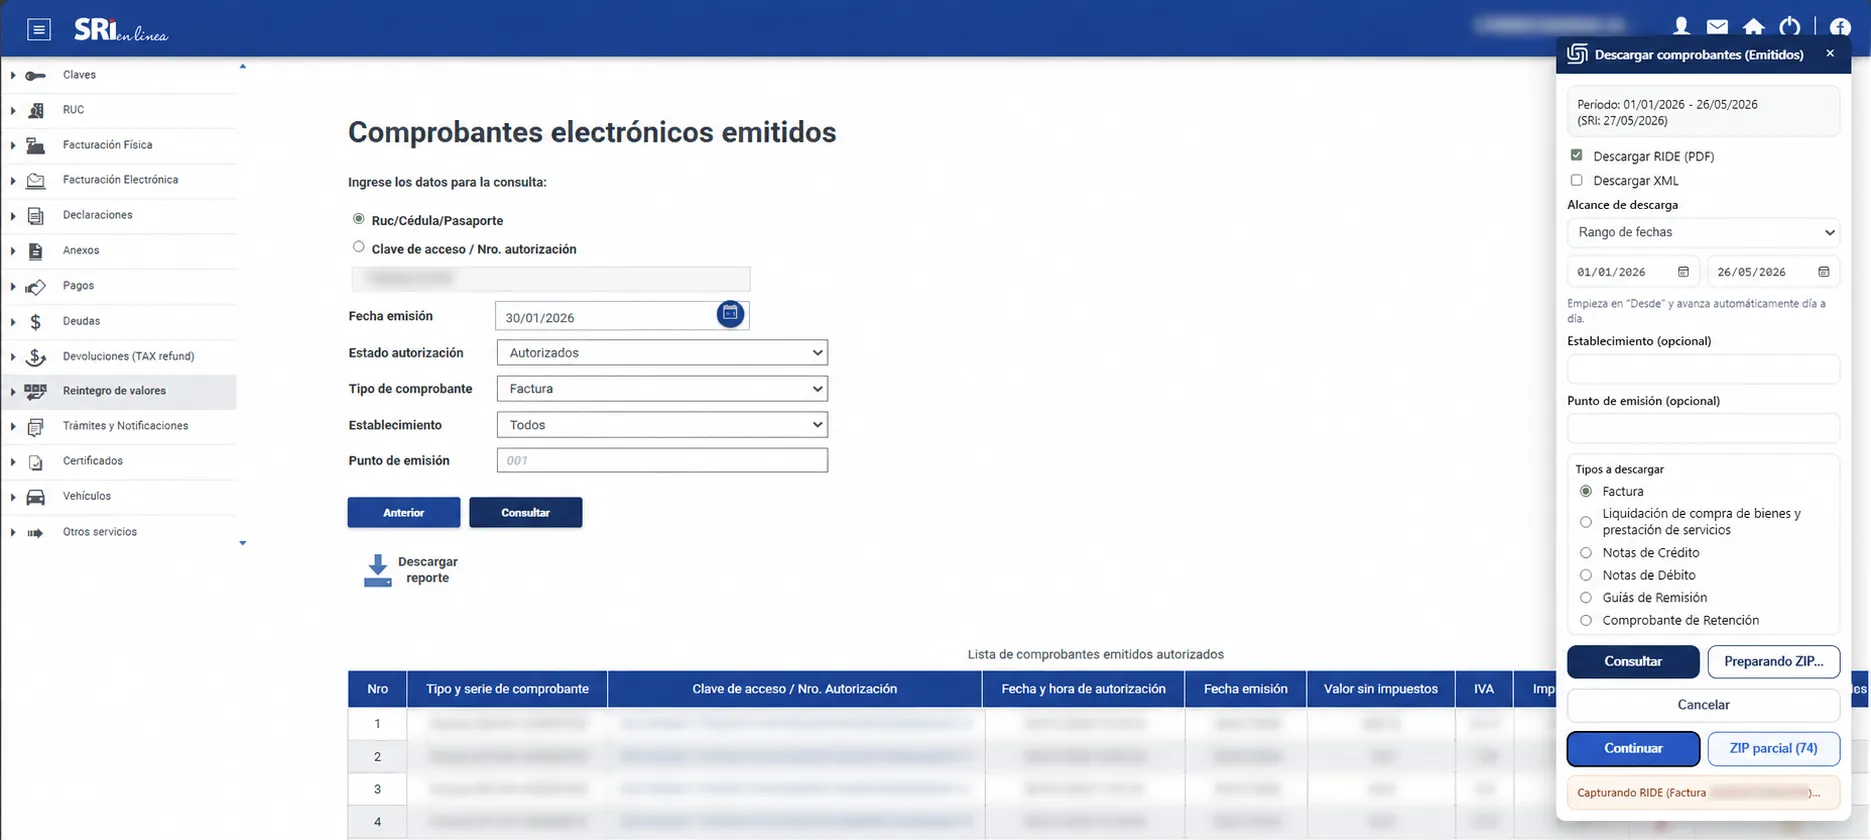Open the user profile icon in header
This screenshot has width=1871, height=840.
(x=1681, y=27)
